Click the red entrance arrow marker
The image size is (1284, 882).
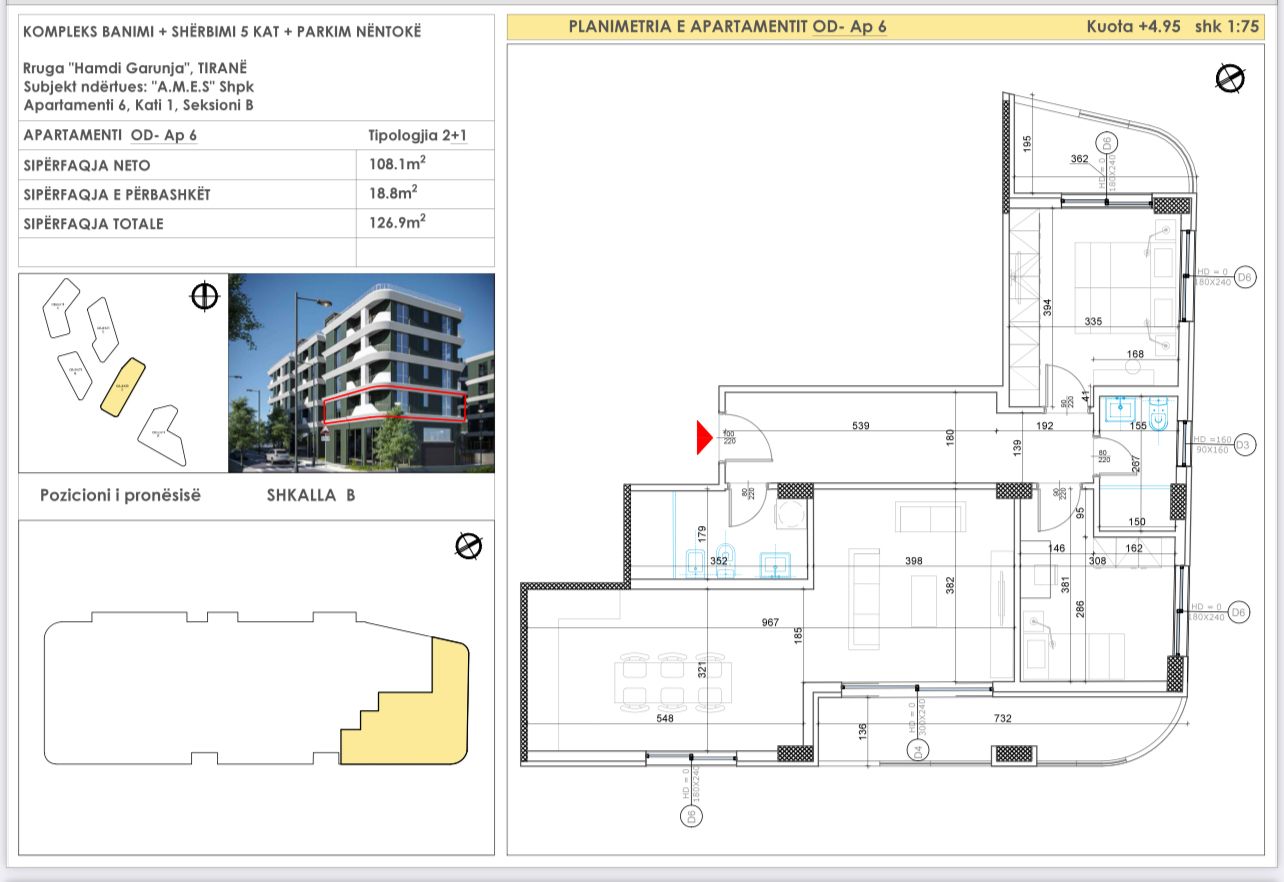pyautogui.click(x=704, y=437)
